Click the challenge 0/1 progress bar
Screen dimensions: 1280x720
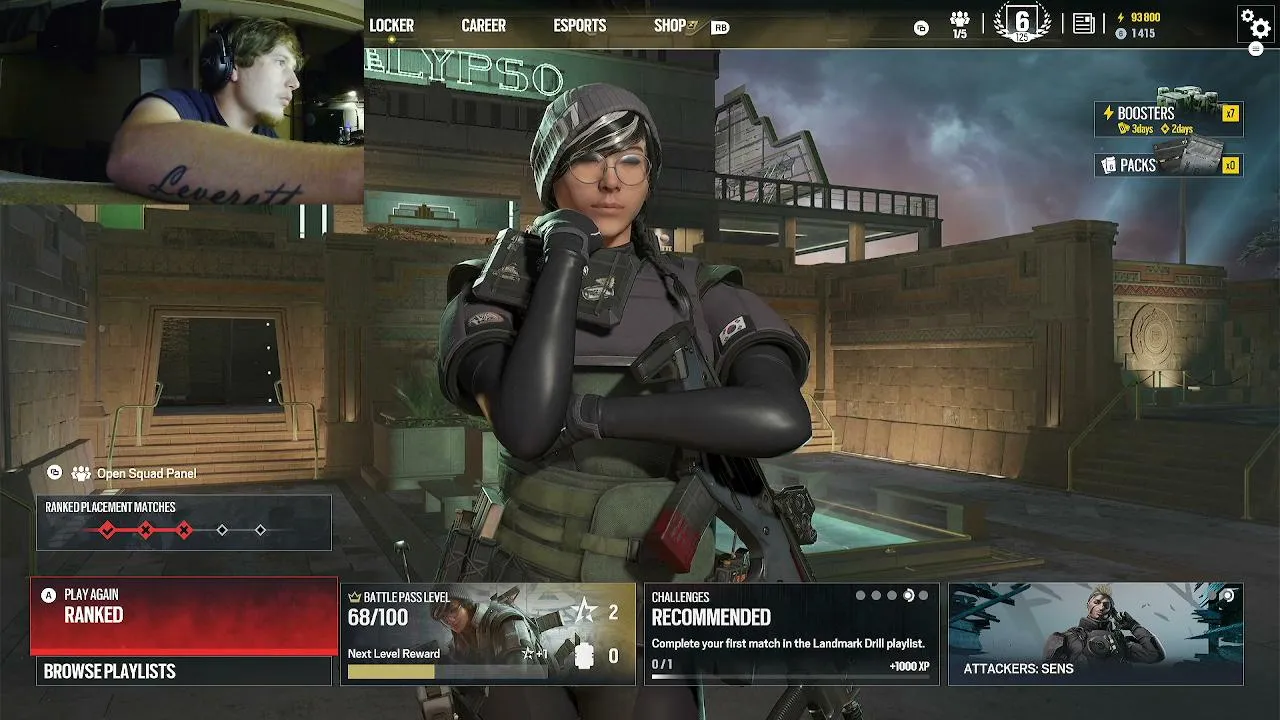tap(790, 677)
